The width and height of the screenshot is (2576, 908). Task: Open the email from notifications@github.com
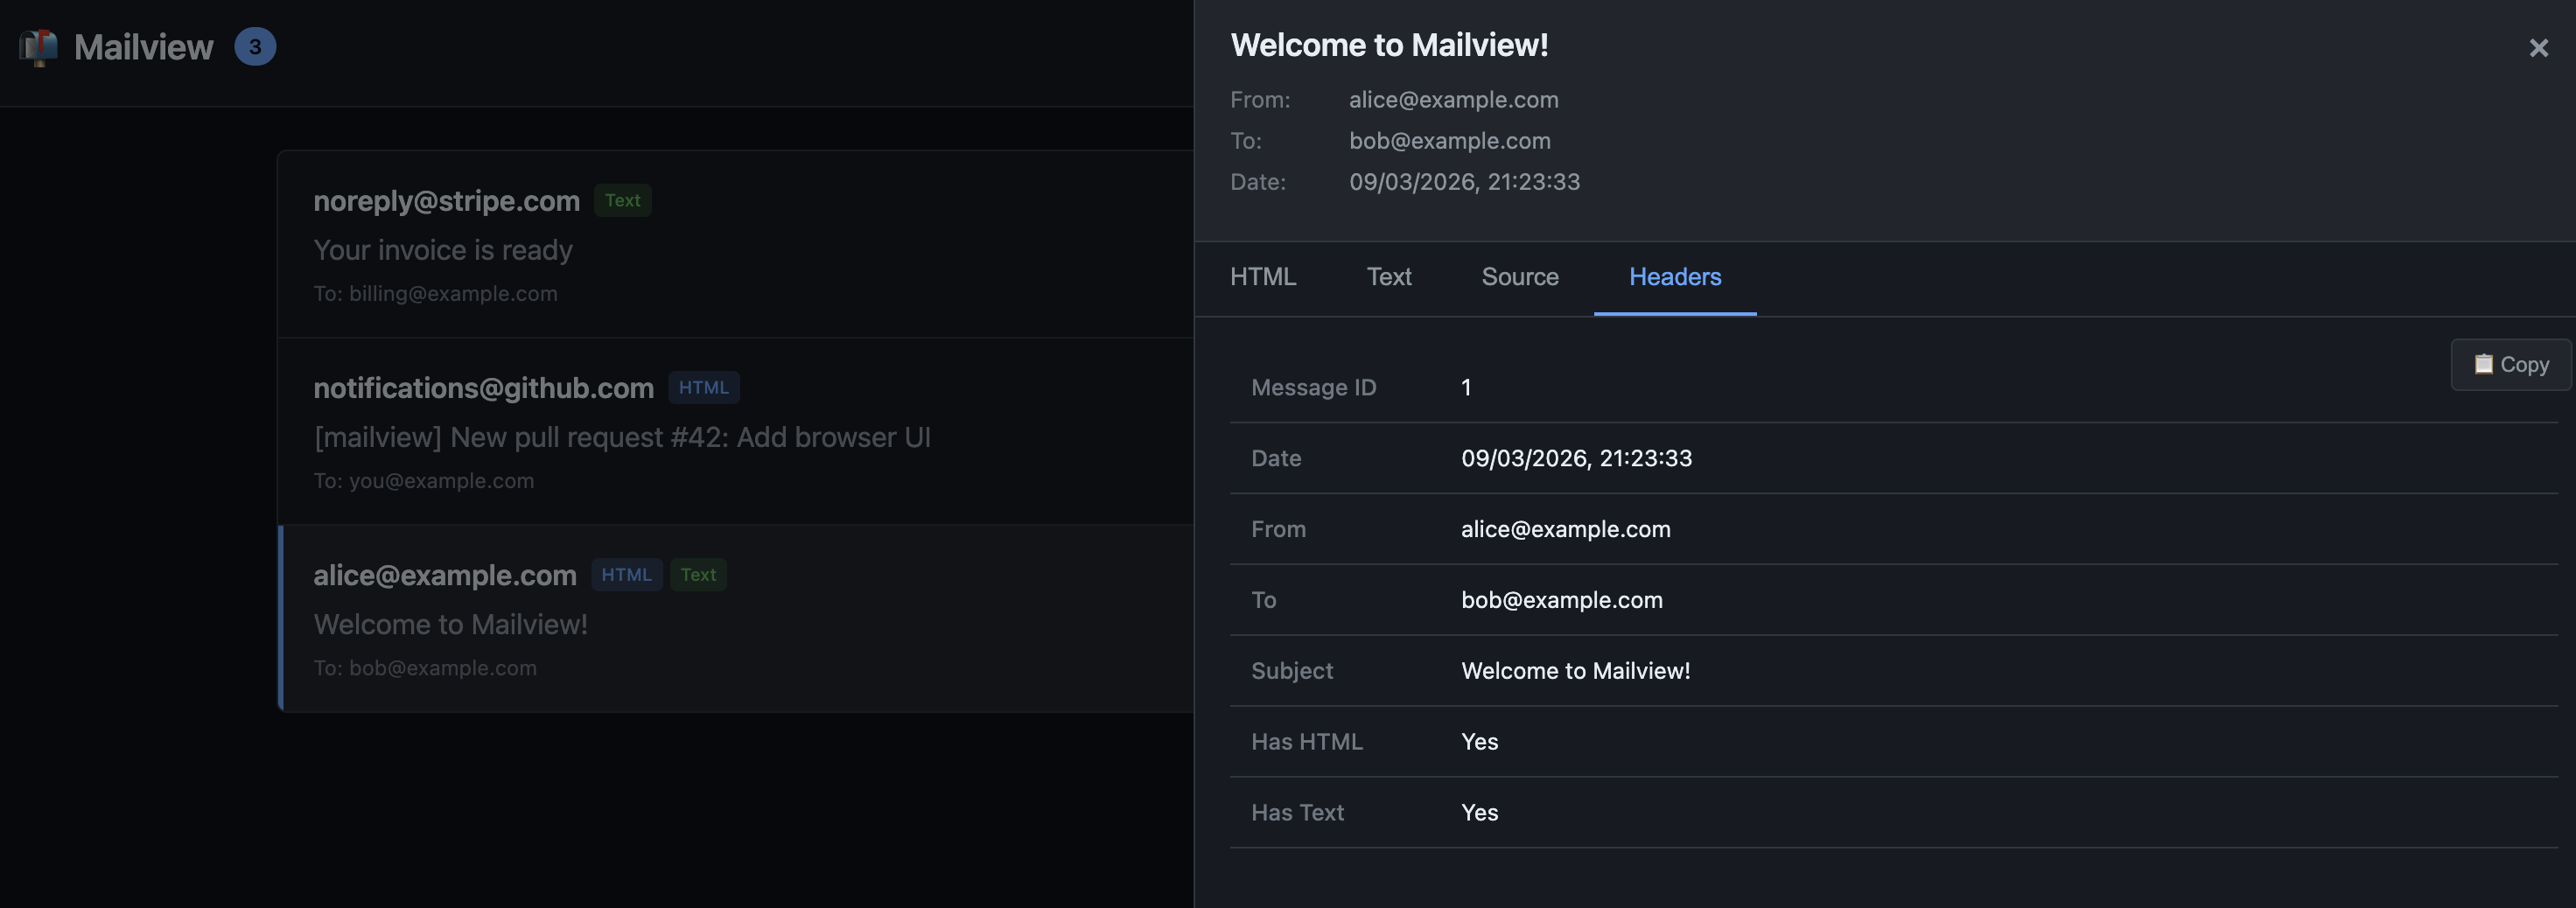(x=736, y=431)
